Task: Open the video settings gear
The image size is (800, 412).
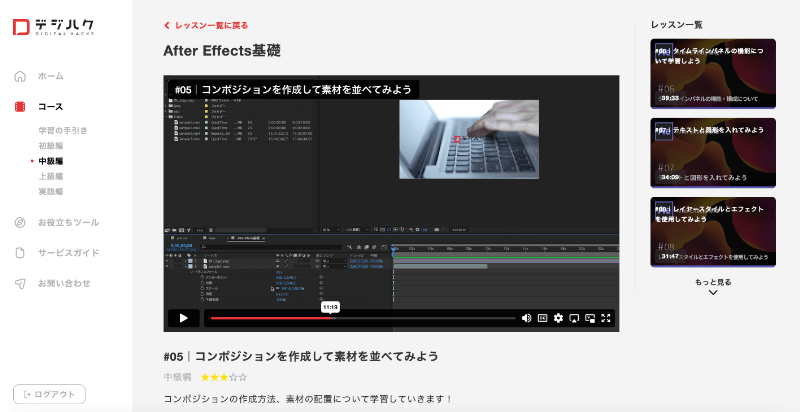Action: click(x=559, y=318)
